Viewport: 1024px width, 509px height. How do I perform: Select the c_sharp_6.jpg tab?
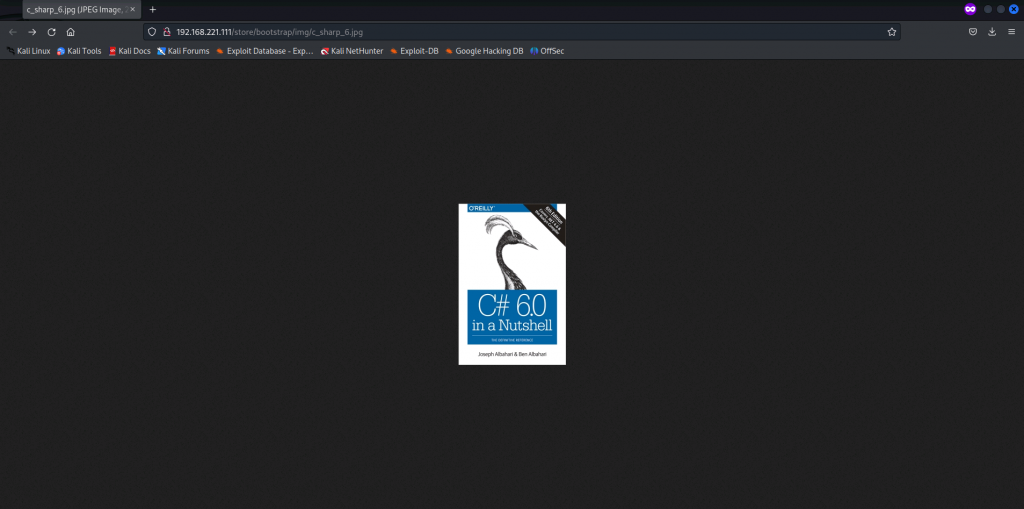click(81, 10)
